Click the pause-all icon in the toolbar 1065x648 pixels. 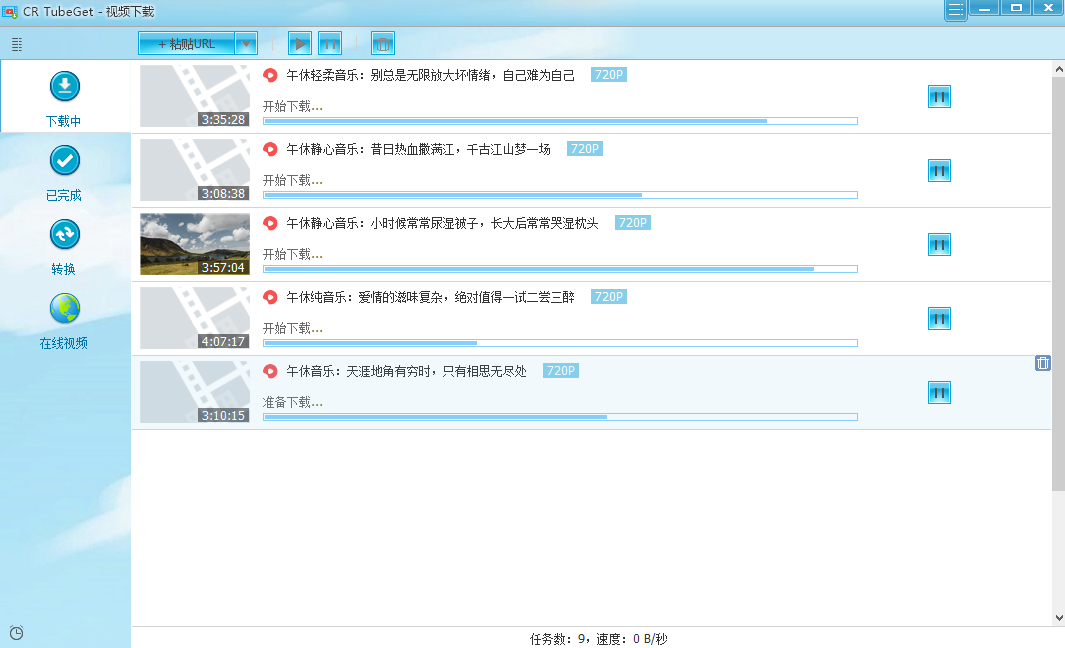pos(330,43)
